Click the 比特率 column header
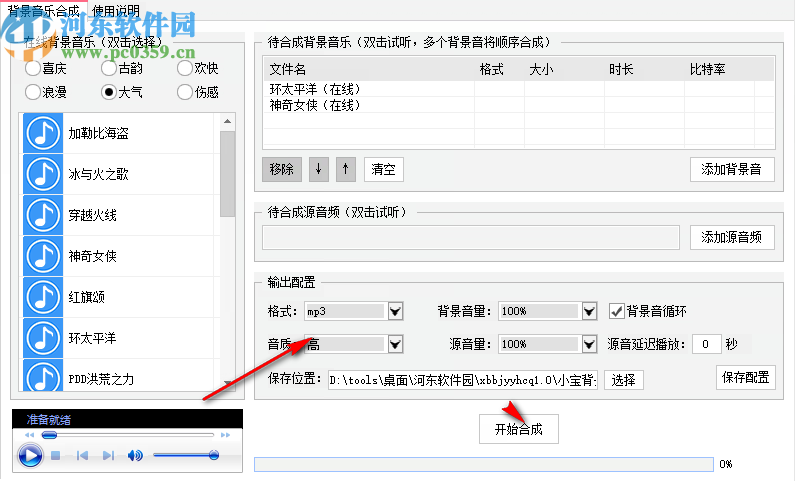The height and width of the screenshot is (481, 795). pos(719,69)
